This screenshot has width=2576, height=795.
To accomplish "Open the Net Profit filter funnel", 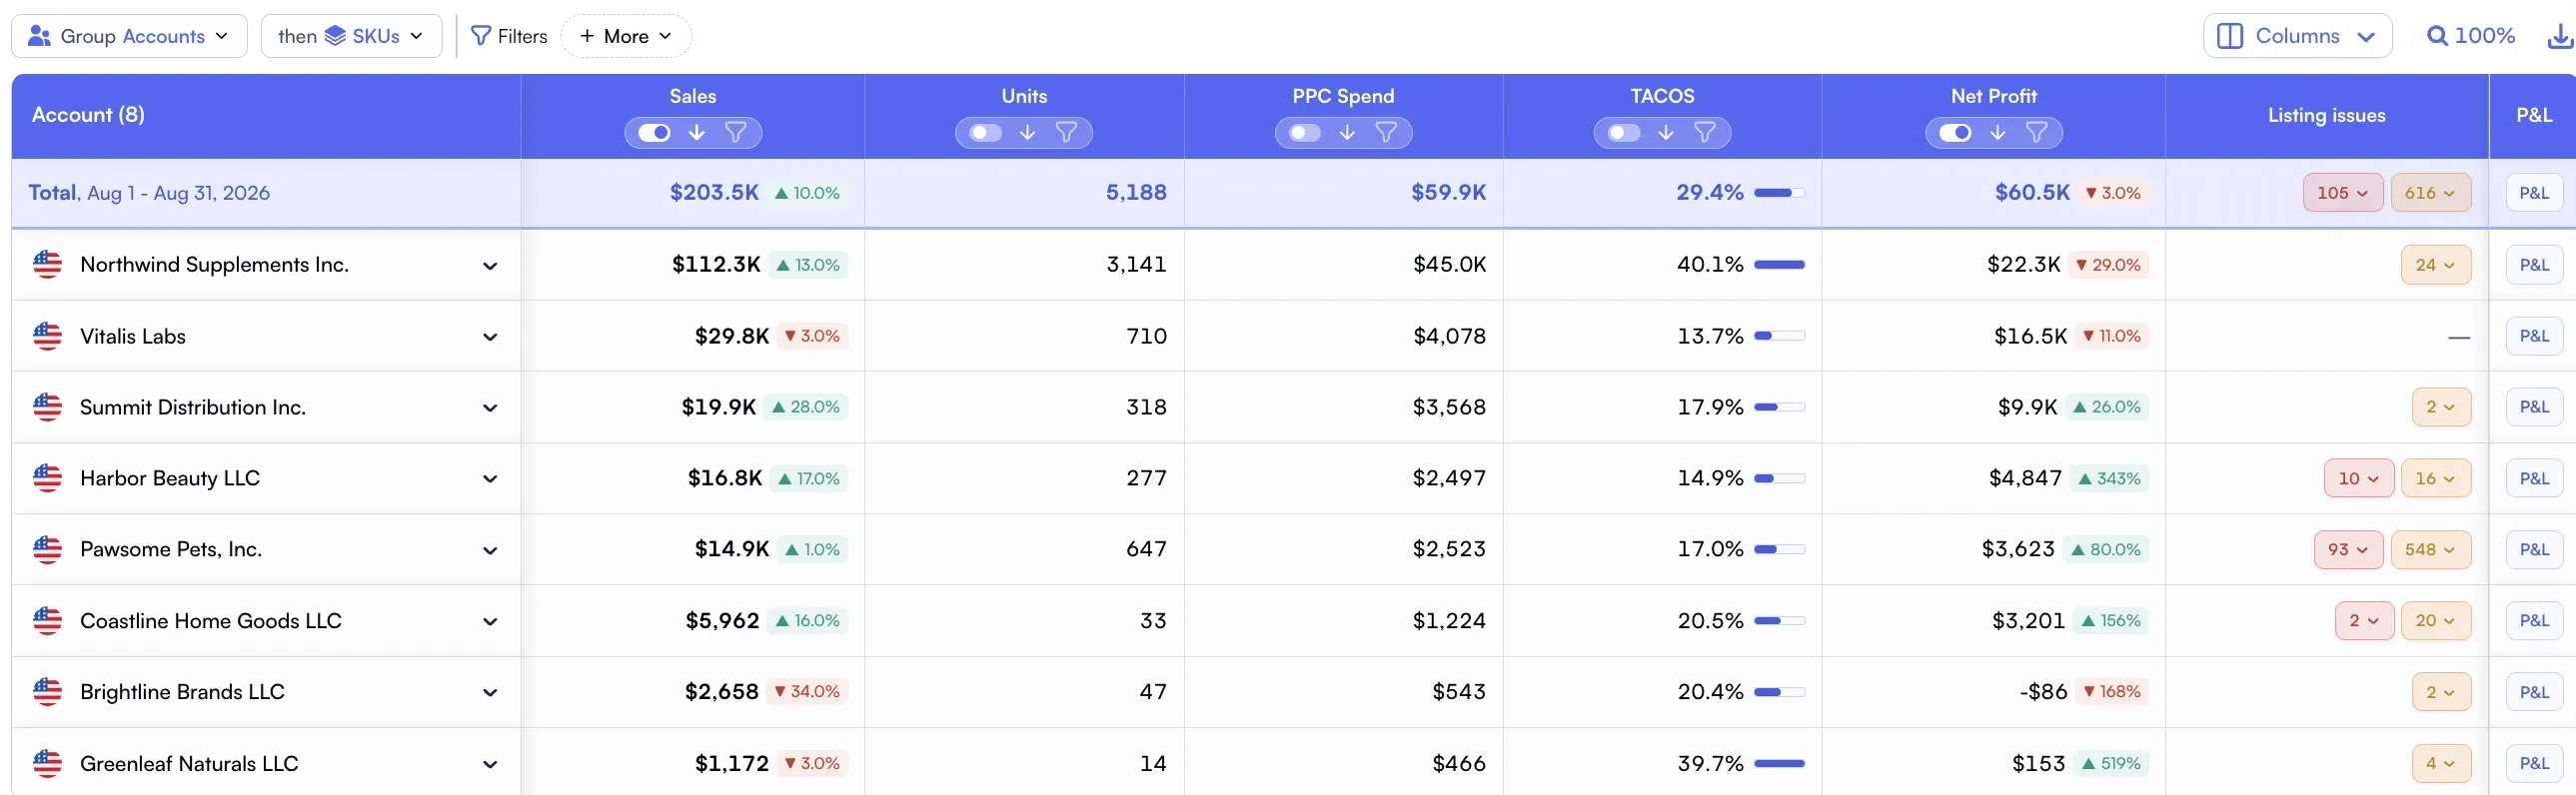I will [2036, 132].
